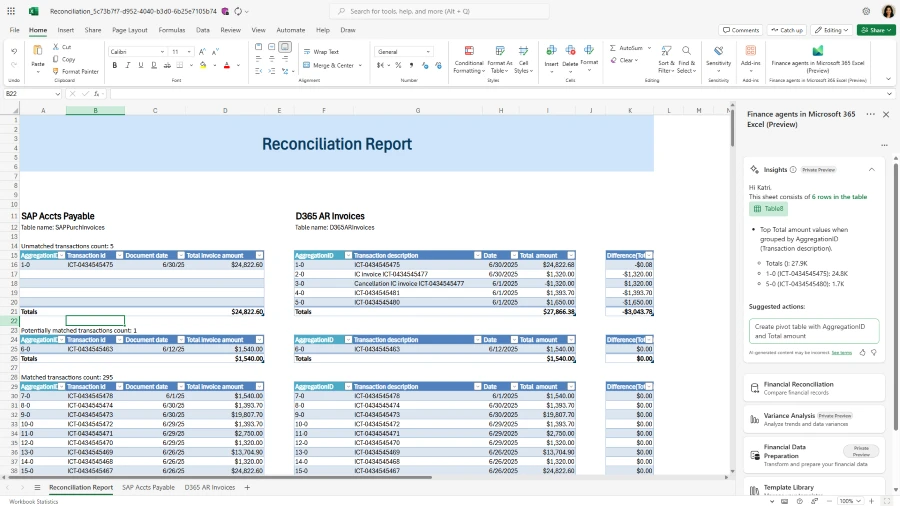Open the Sensitivity label icon
The image size is (900, 506).
coord(718,51)
